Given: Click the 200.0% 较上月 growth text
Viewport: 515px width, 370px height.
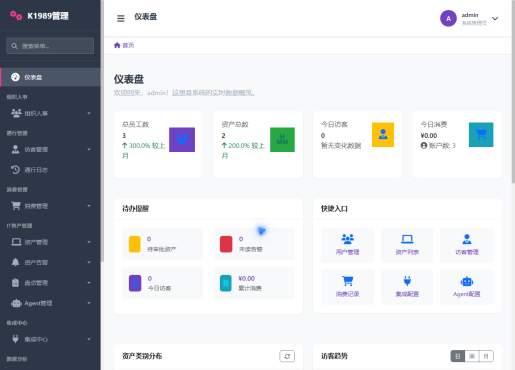Looking at the screenshot, I should coord(244,151).
